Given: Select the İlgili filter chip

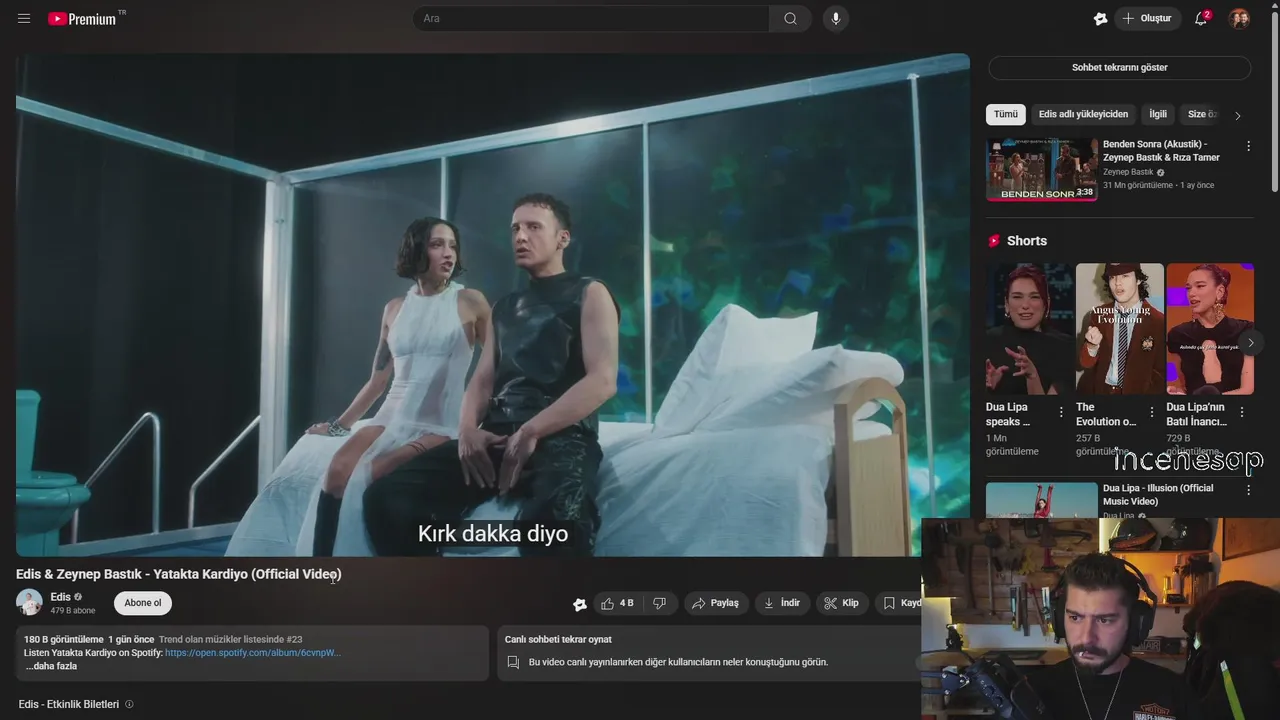Looking at the screenshot, I should click(1158, 114).
